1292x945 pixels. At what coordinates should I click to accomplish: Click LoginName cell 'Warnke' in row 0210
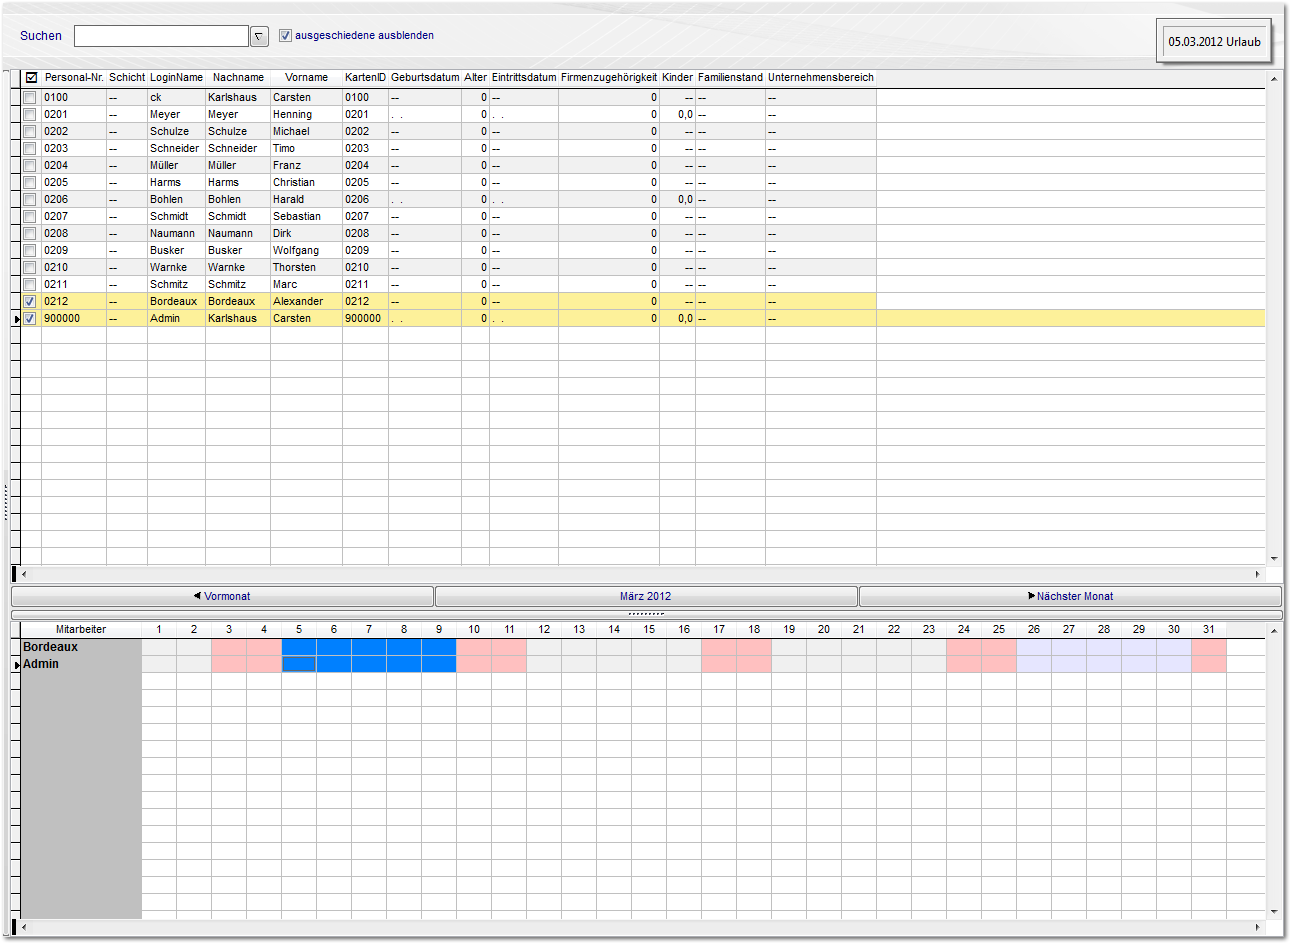click(176, 267)
